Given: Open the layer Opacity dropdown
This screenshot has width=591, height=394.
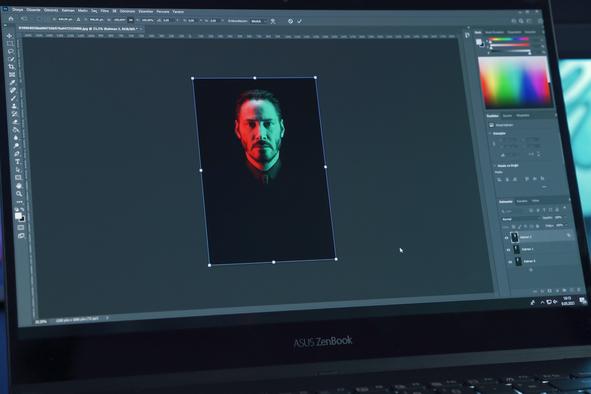Looking at the screenshot, I should (x=559, y=218).
